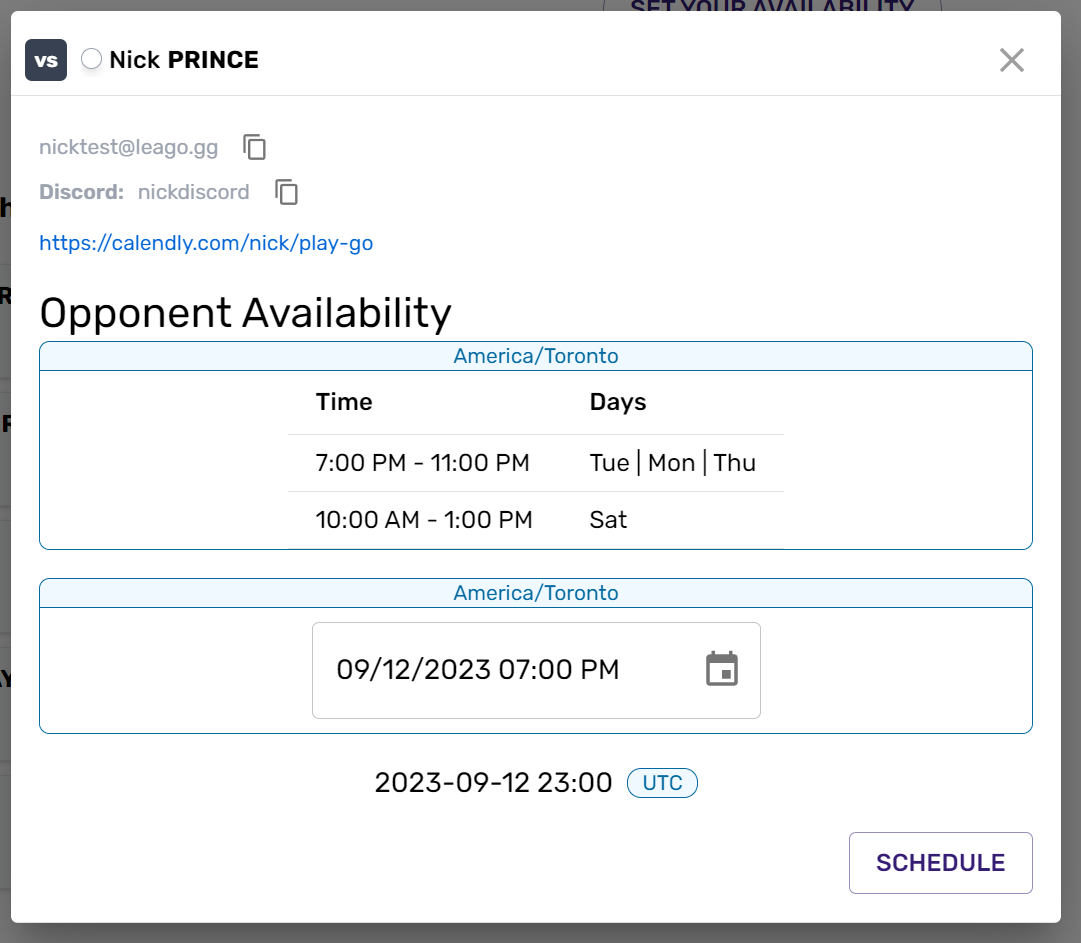This screenshot has width=1081, height=943.
Task: Click the SCHEDULE button
Action: [x=939, y=862]
